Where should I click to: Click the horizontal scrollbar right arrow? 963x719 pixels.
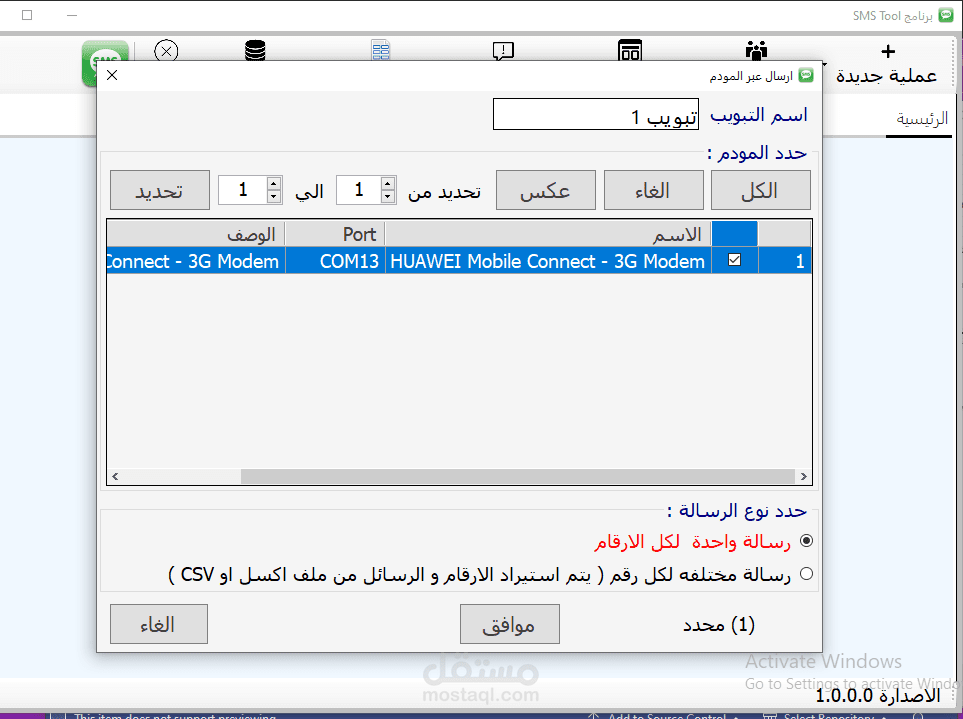(803, 476)
